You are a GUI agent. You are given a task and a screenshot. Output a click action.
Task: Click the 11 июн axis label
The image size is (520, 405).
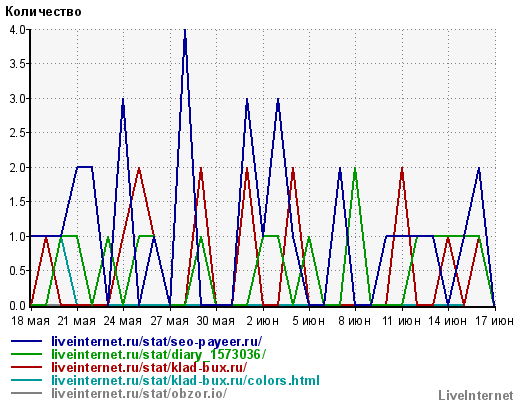pos(401,321)
